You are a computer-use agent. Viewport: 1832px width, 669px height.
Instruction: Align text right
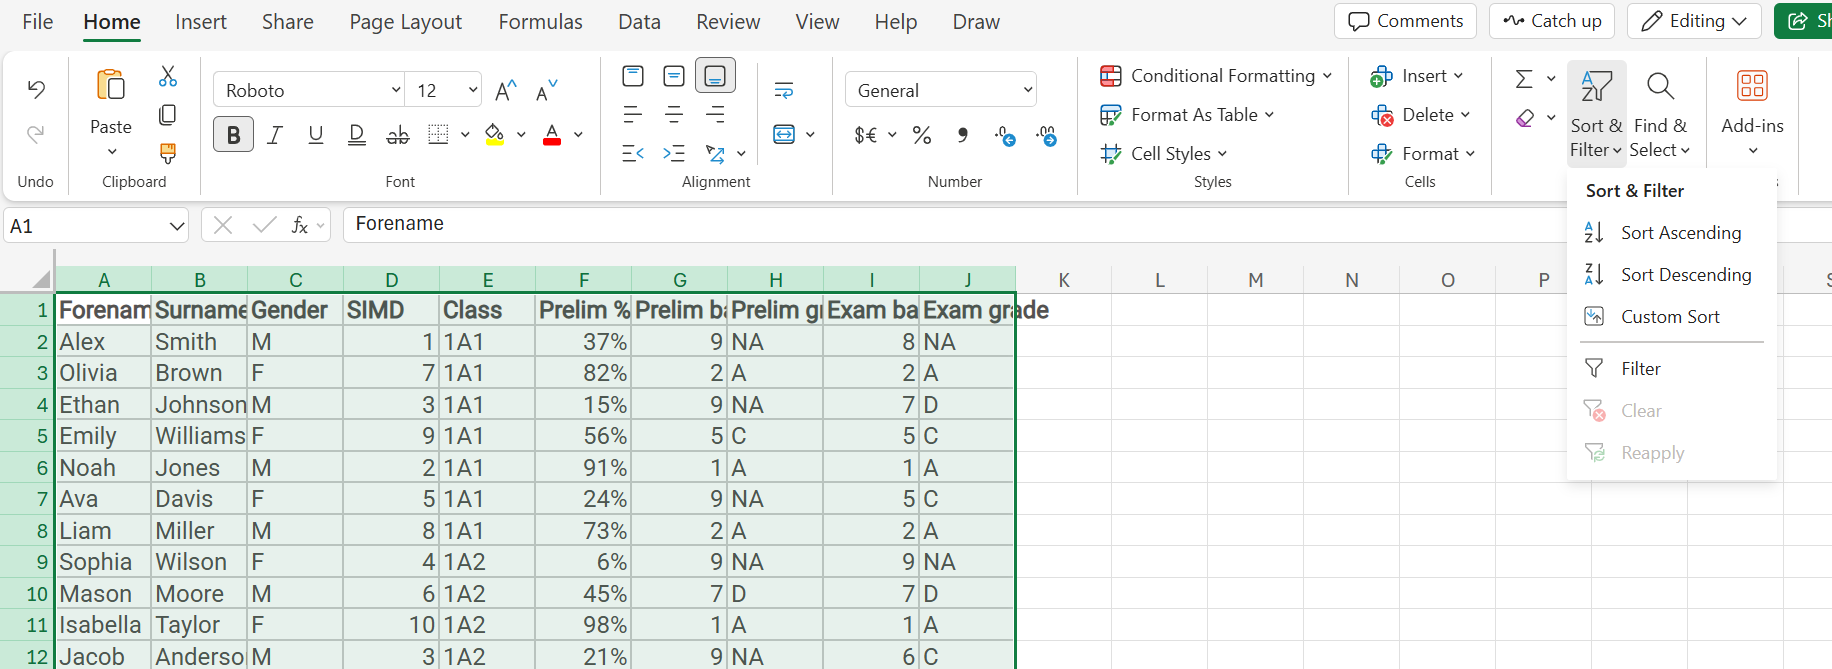click(x=715, y=115)
